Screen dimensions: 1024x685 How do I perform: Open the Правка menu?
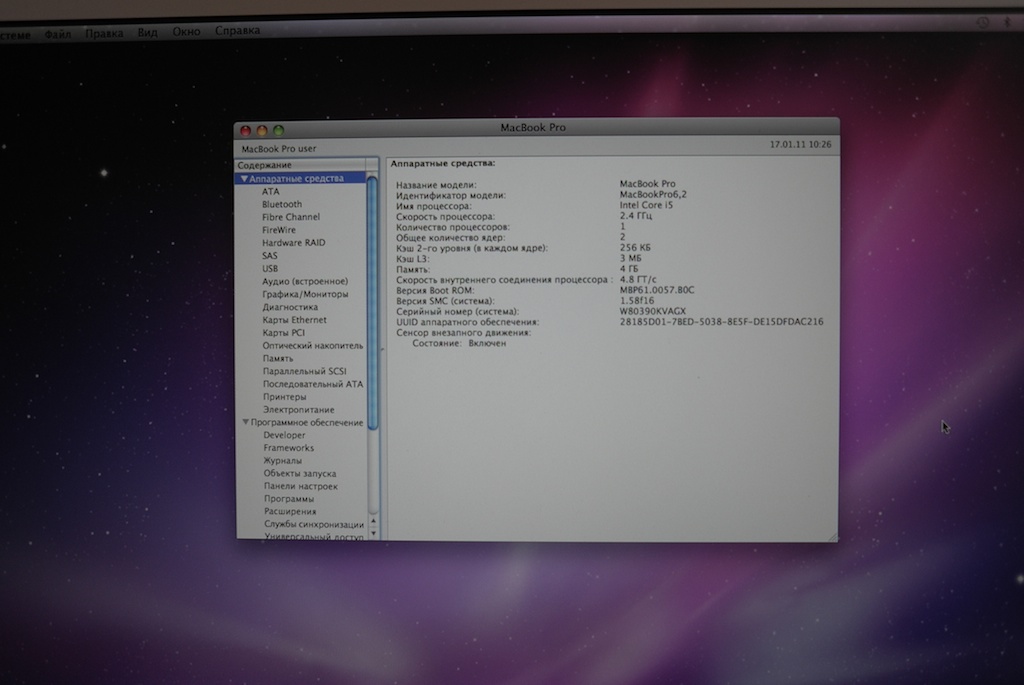click(x=104, y=33)
